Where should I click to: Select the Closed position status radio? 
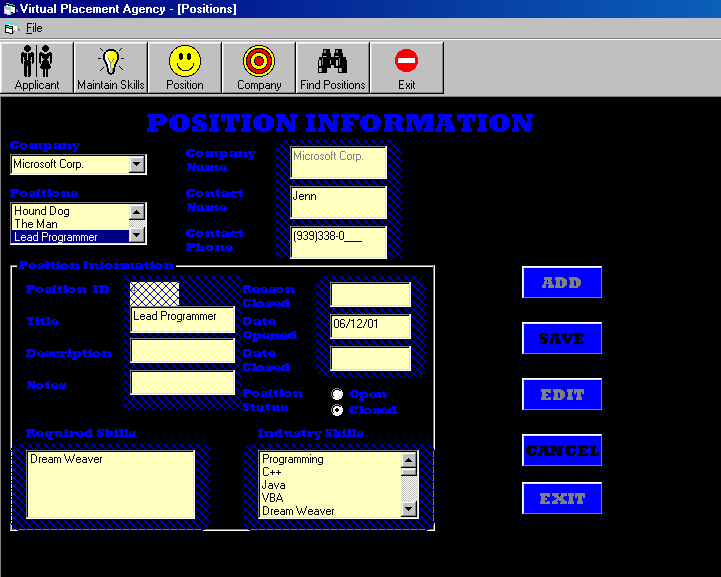[338, 410]
